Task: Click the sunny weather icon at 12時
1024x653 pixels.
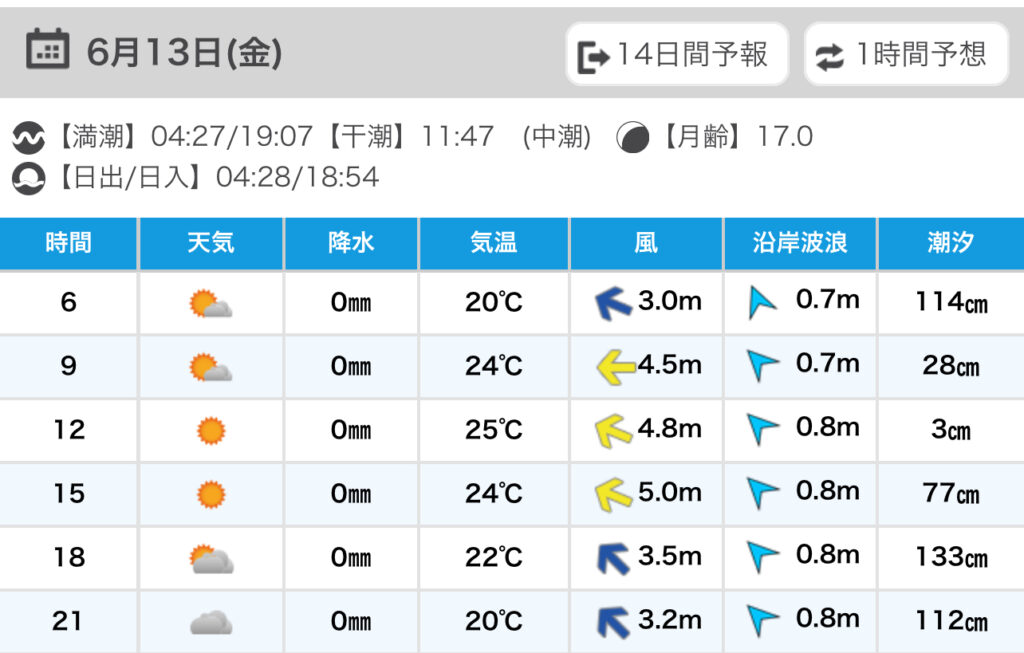Action: point(211,431)
